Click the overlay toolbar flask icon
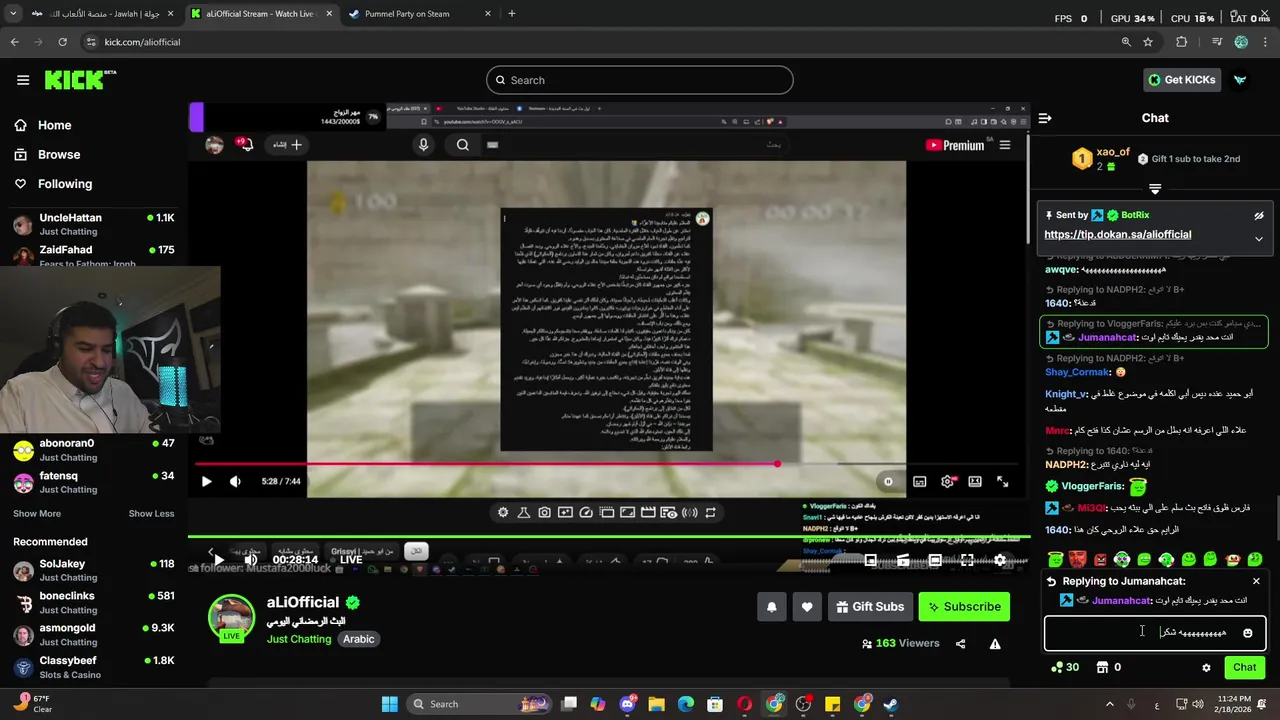Image resolution: width=1280 pixels, height=720 pixels. click(x=523, y=512)
